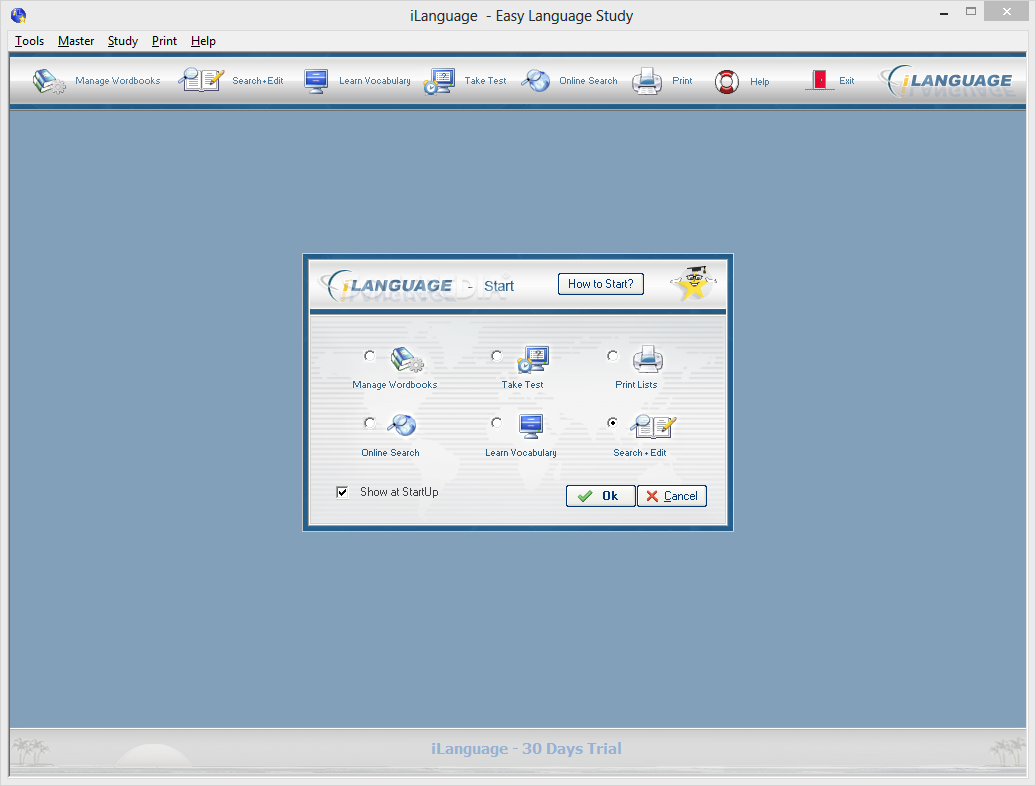Screen dimensions: 1036x786
Task: Click the iLanguage app icon in title bar
Action: point(18,15)
